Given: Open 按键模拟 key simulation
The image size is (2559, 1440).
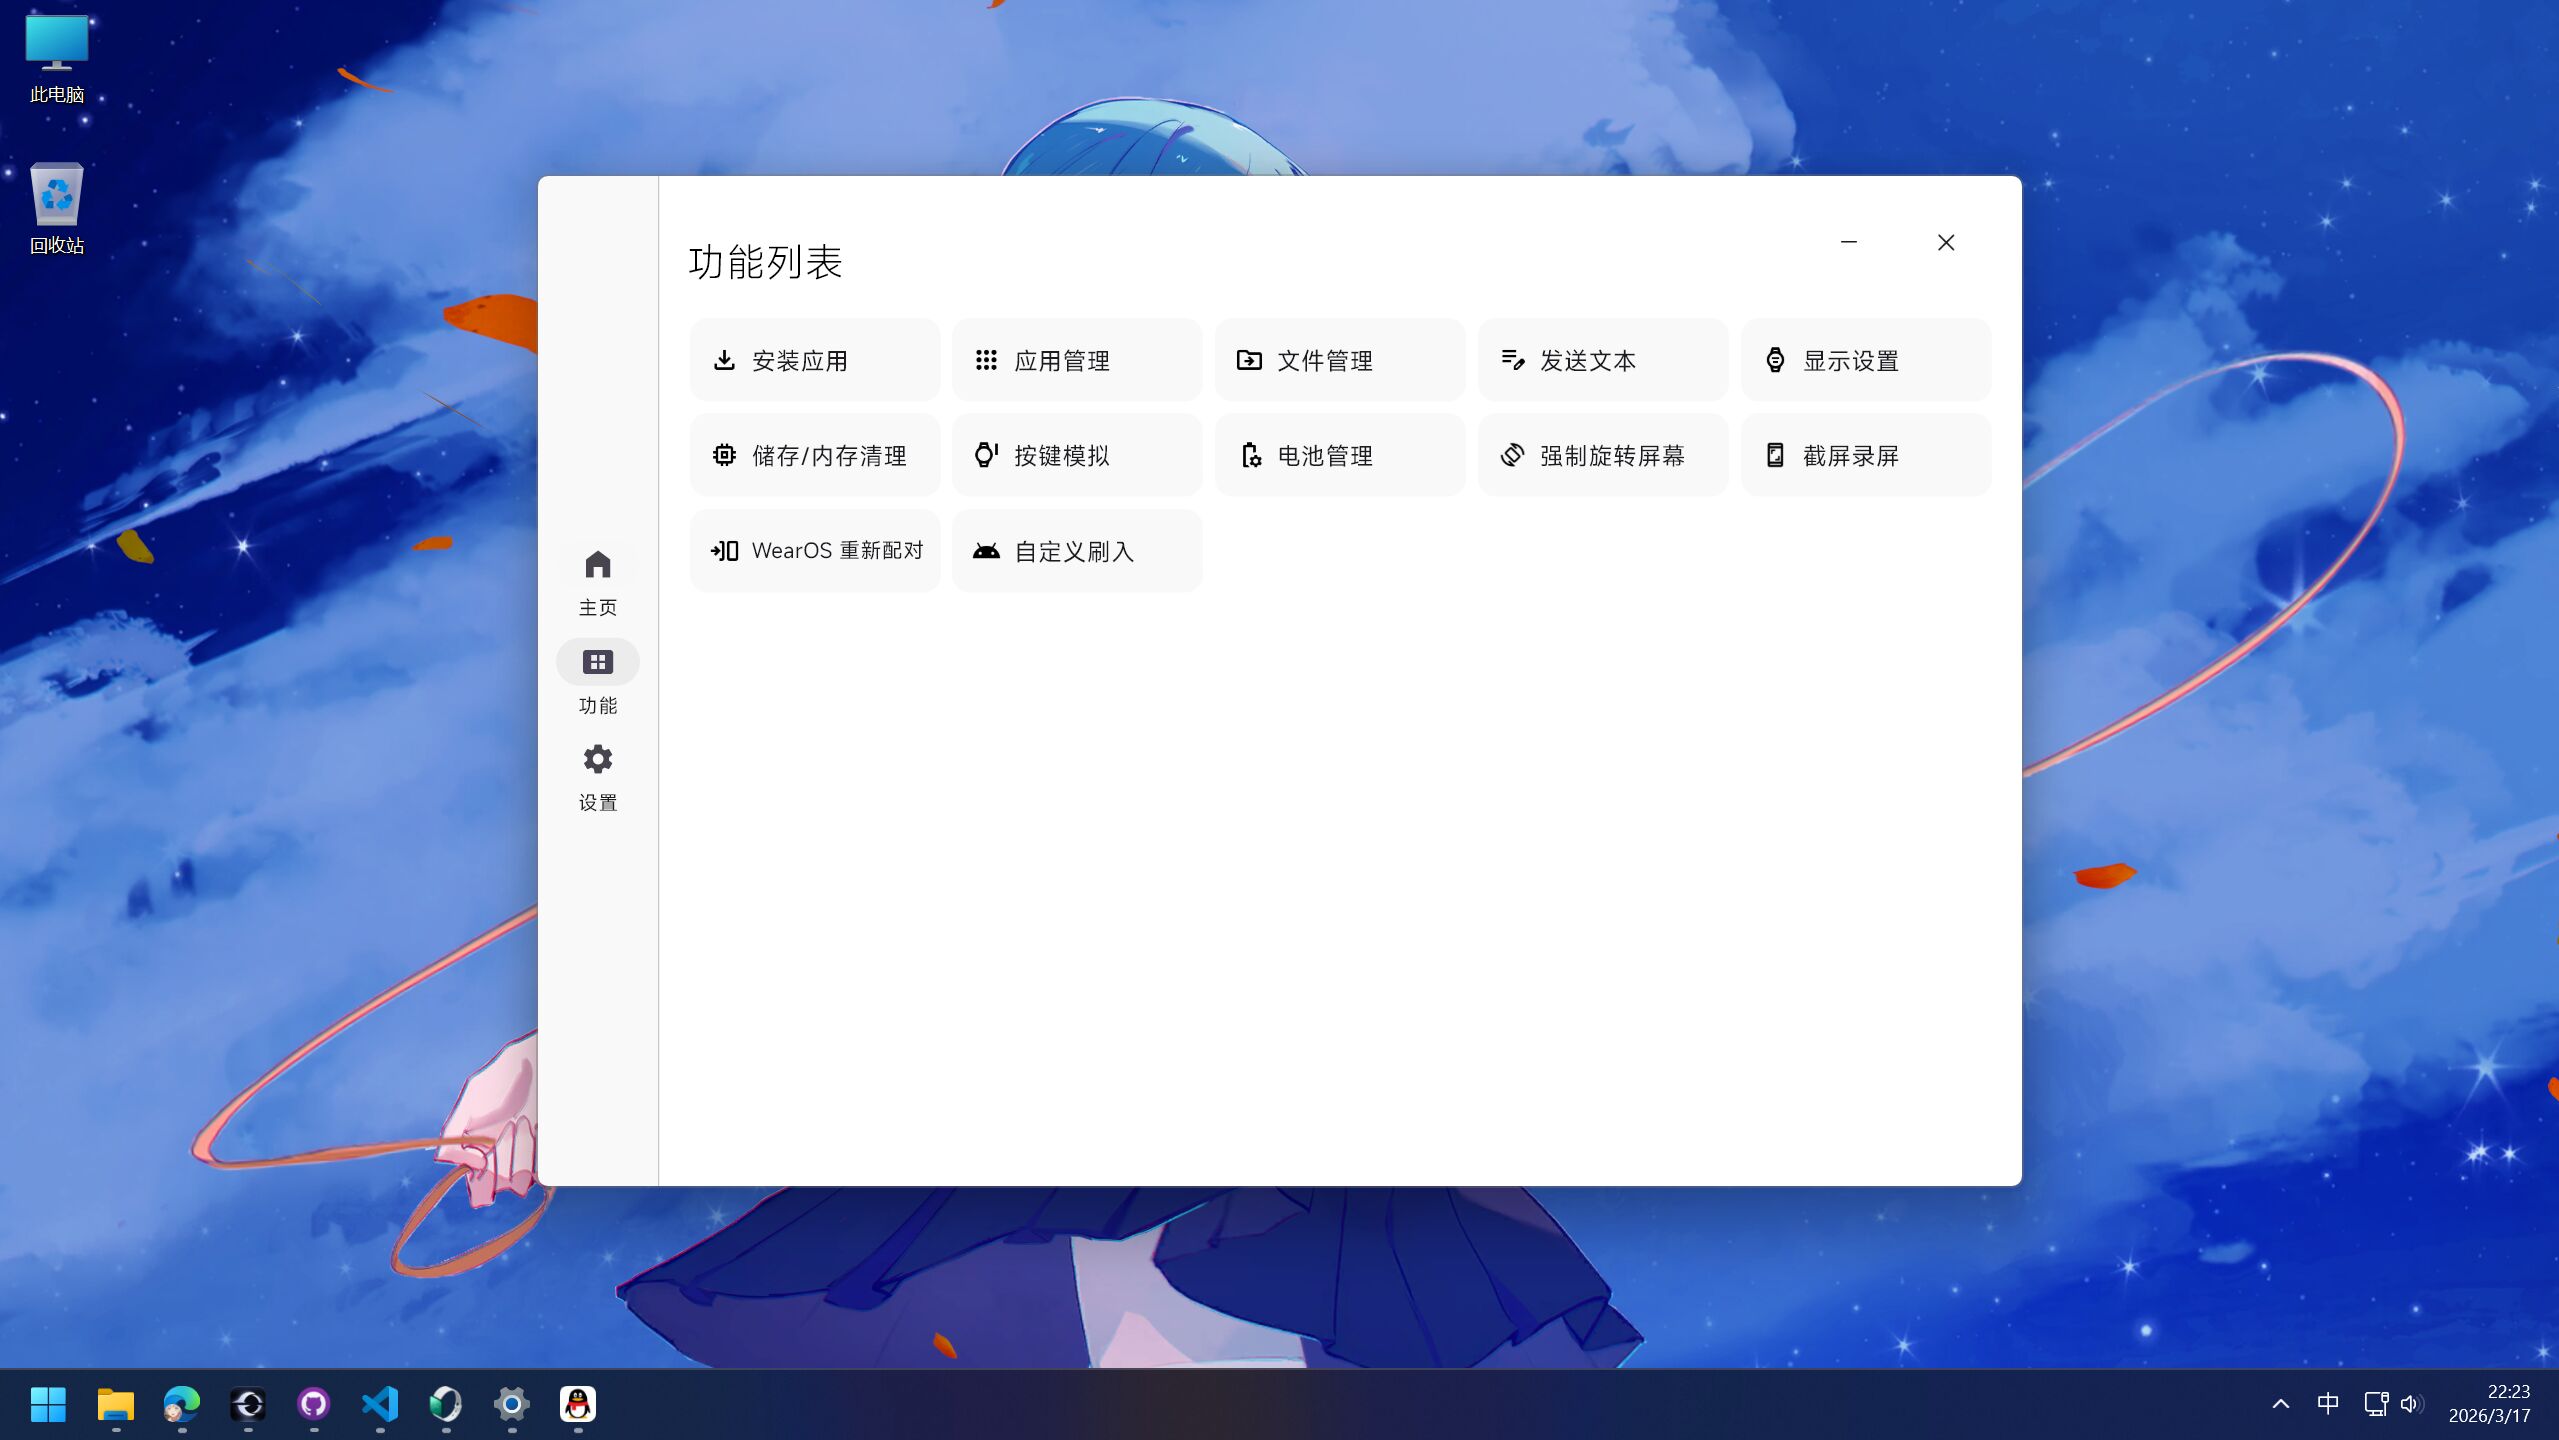Looking at the screenshot, I should (1076, 456).
